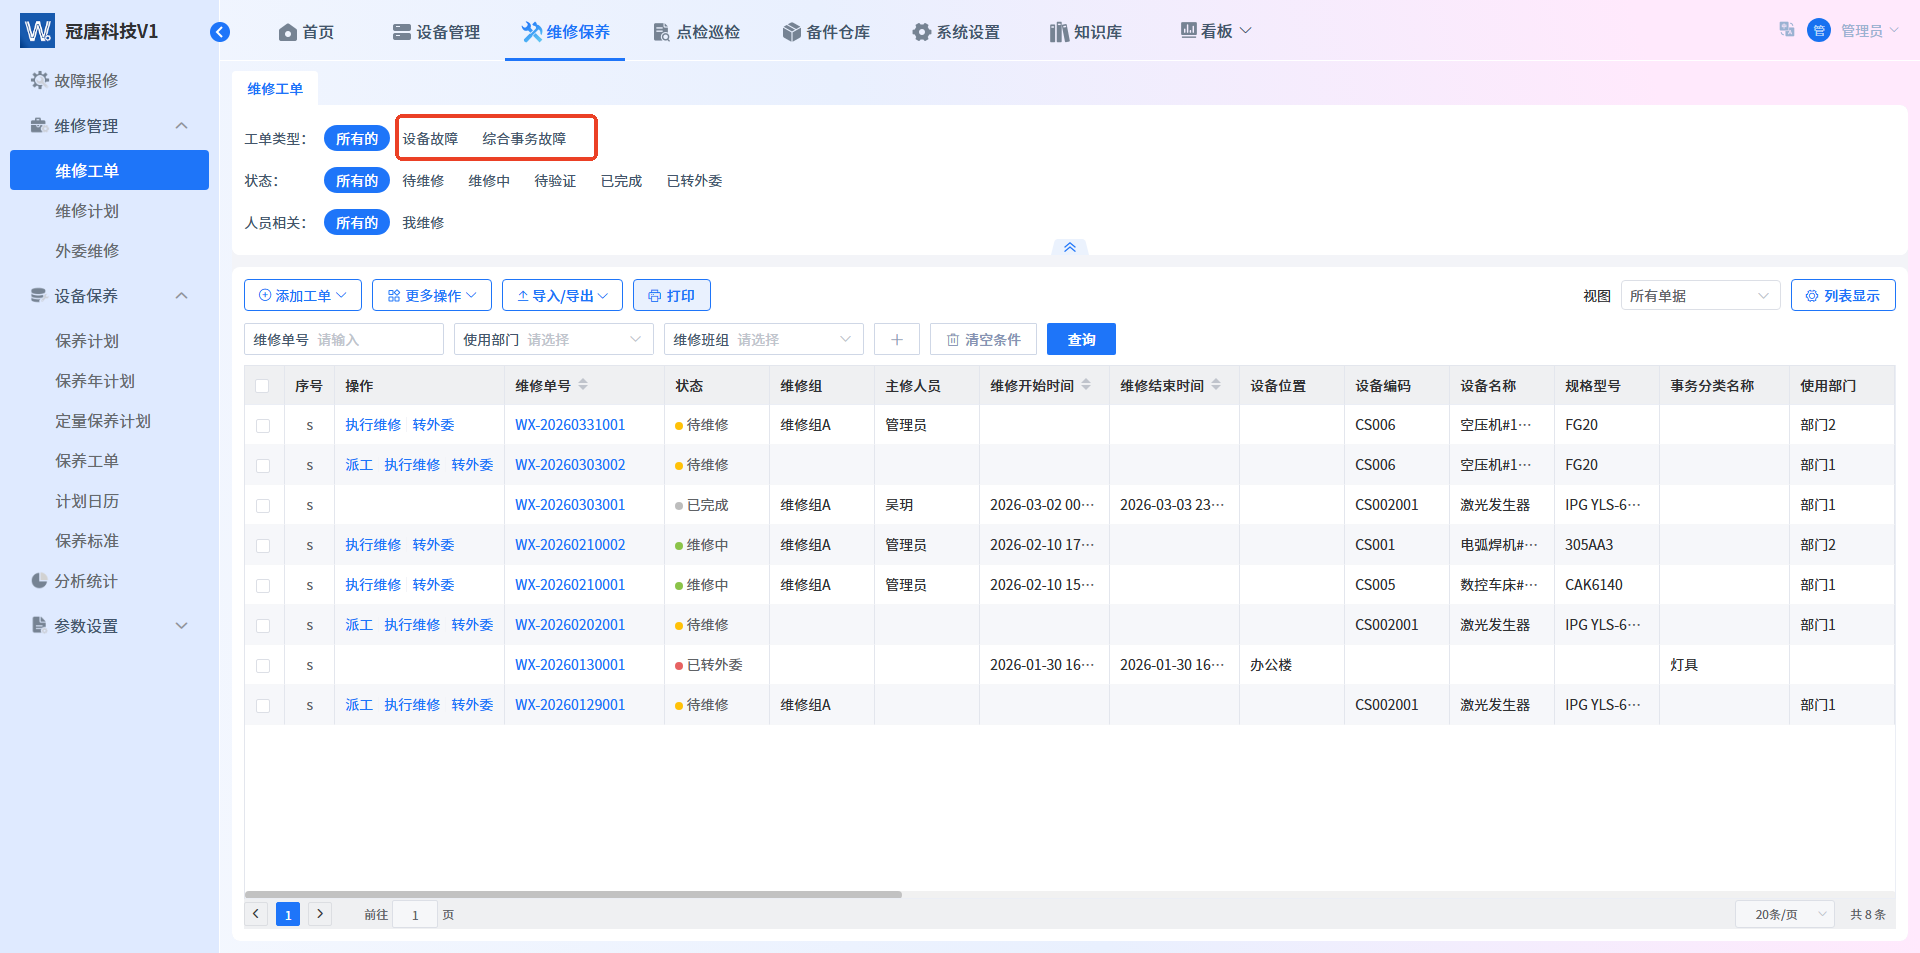Collapse the 设备保养 sidebar group
This screenshot has width=1920, height=953.
(x=181, y=296)
